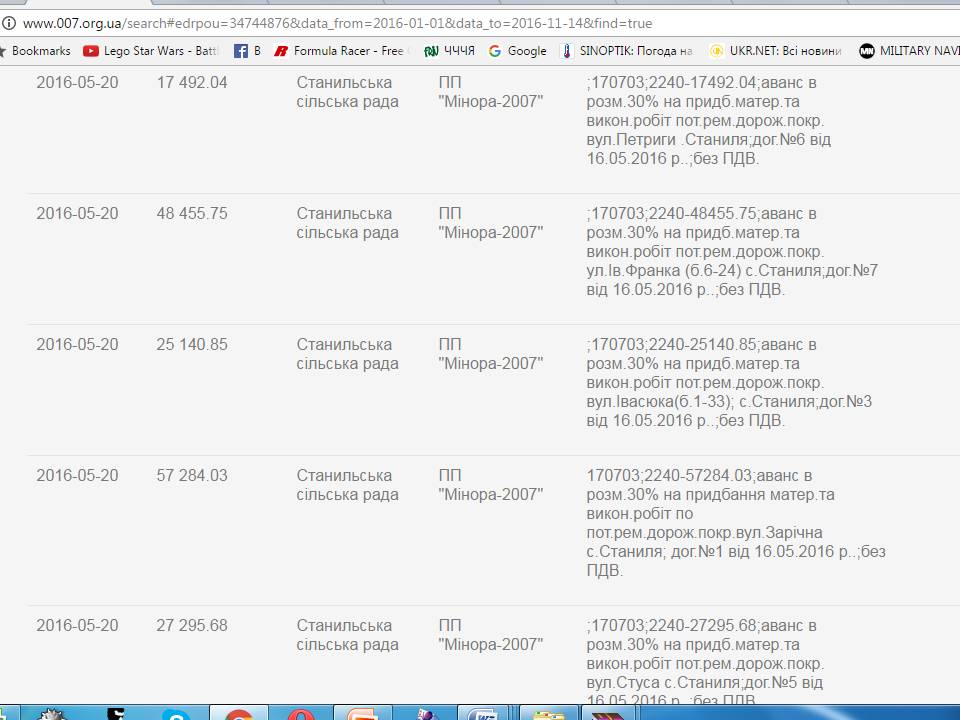Open the Formula Racer bookmark
Screen dimensions: 960x720
pos(340,51)
